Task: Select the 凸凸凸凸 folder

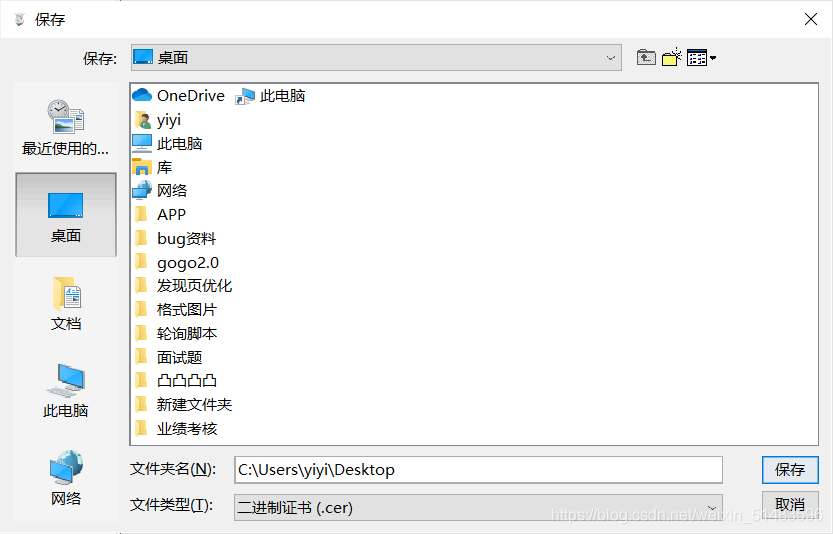Action: (175, 381)
